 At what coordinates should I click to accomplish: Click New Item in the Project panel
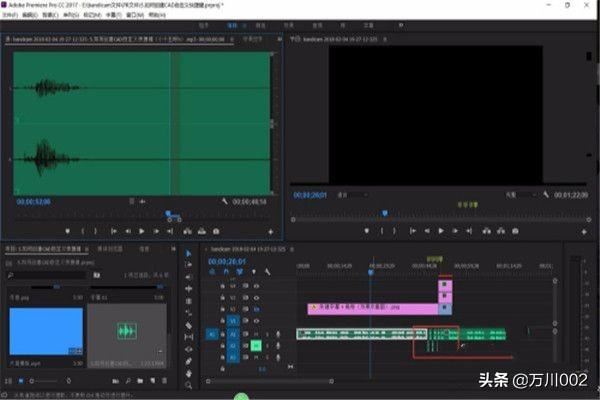152,381
